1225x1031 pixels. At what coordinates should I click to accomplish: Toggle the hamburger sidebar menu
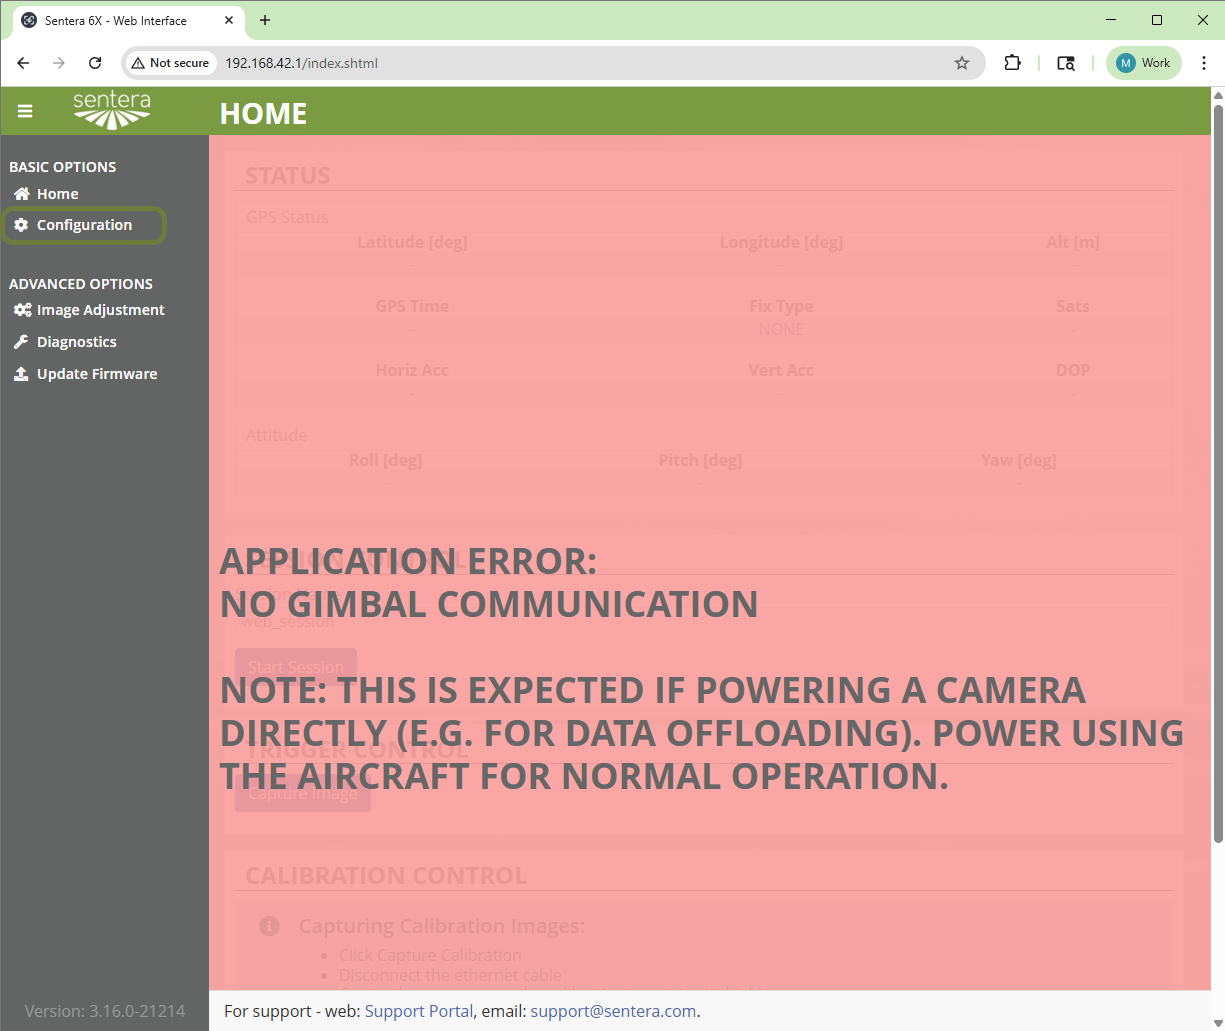[x=25, y=111]
